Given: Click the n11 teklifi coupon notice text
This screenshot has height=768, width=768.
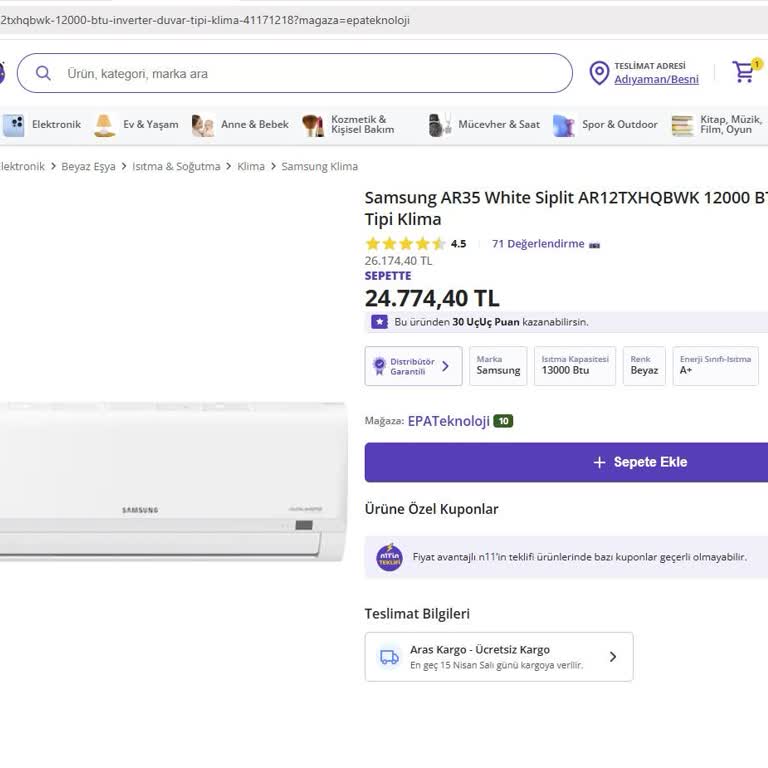Looking at the screenshot, I should (x=579, y=557).
